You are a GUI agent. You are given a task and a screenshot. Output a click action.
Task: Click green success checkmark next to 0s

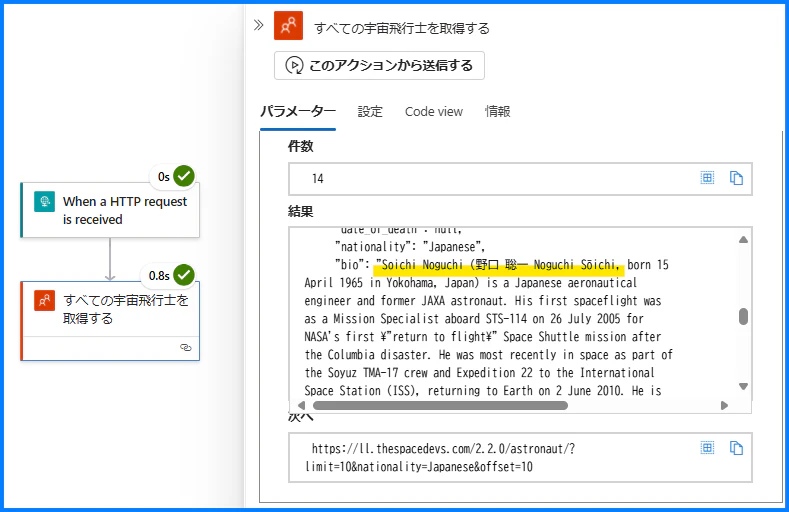coord(184,176)
